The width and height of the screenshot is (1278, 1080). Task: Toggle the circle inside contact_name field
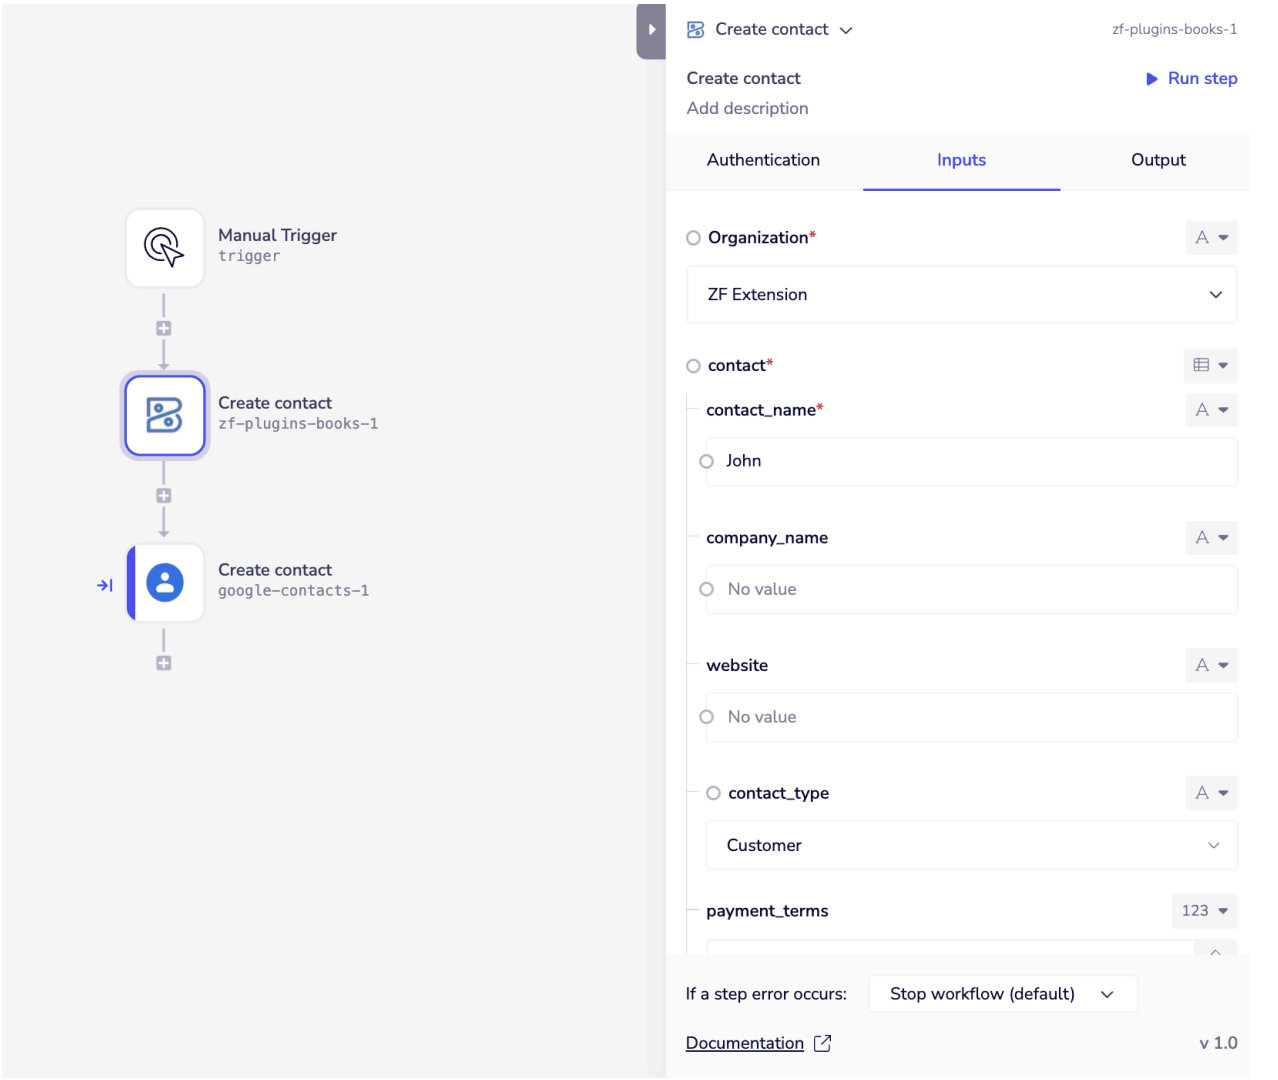tap(707, 461)
